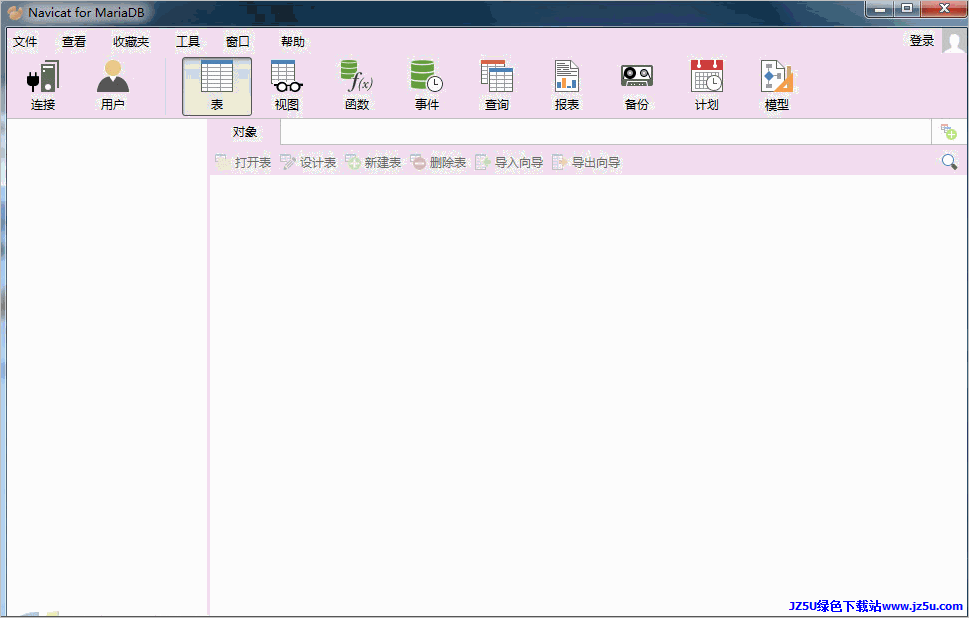
Task: Open the 查询 (Query) toolbar icon
Action: pyautogui.click(x=497, y=86)
